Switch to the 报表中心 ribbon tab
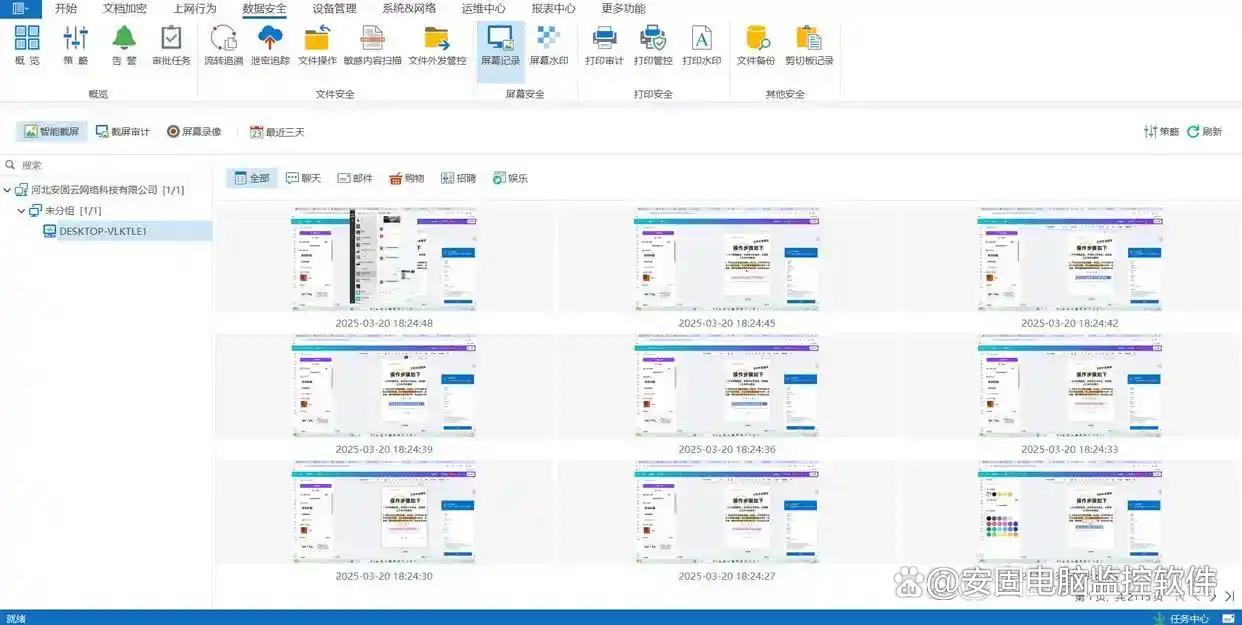 coord(553,8)
